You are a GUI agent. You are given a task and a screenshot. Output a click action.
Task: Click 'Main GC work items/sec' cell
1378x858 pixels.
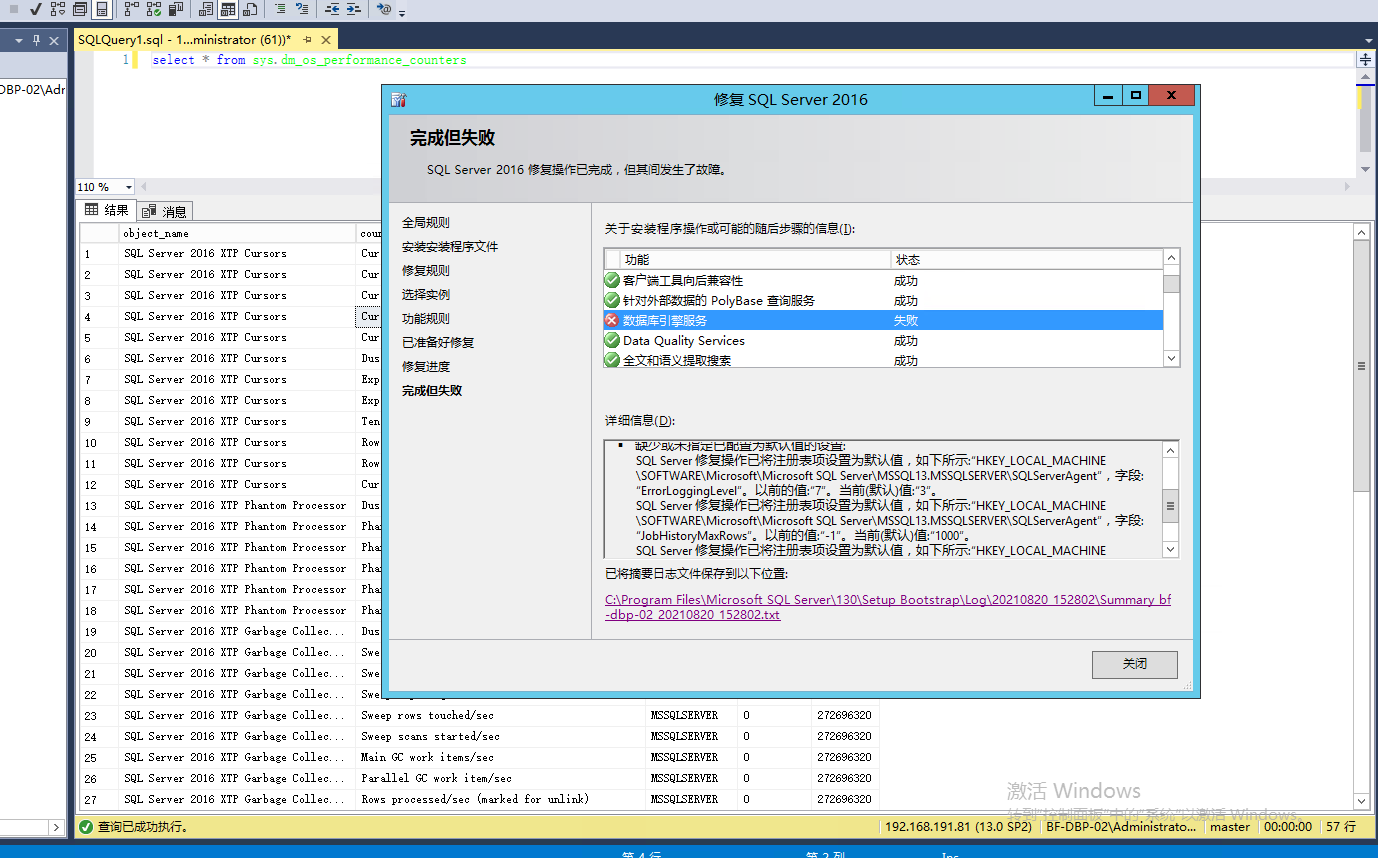coord(502,758)
